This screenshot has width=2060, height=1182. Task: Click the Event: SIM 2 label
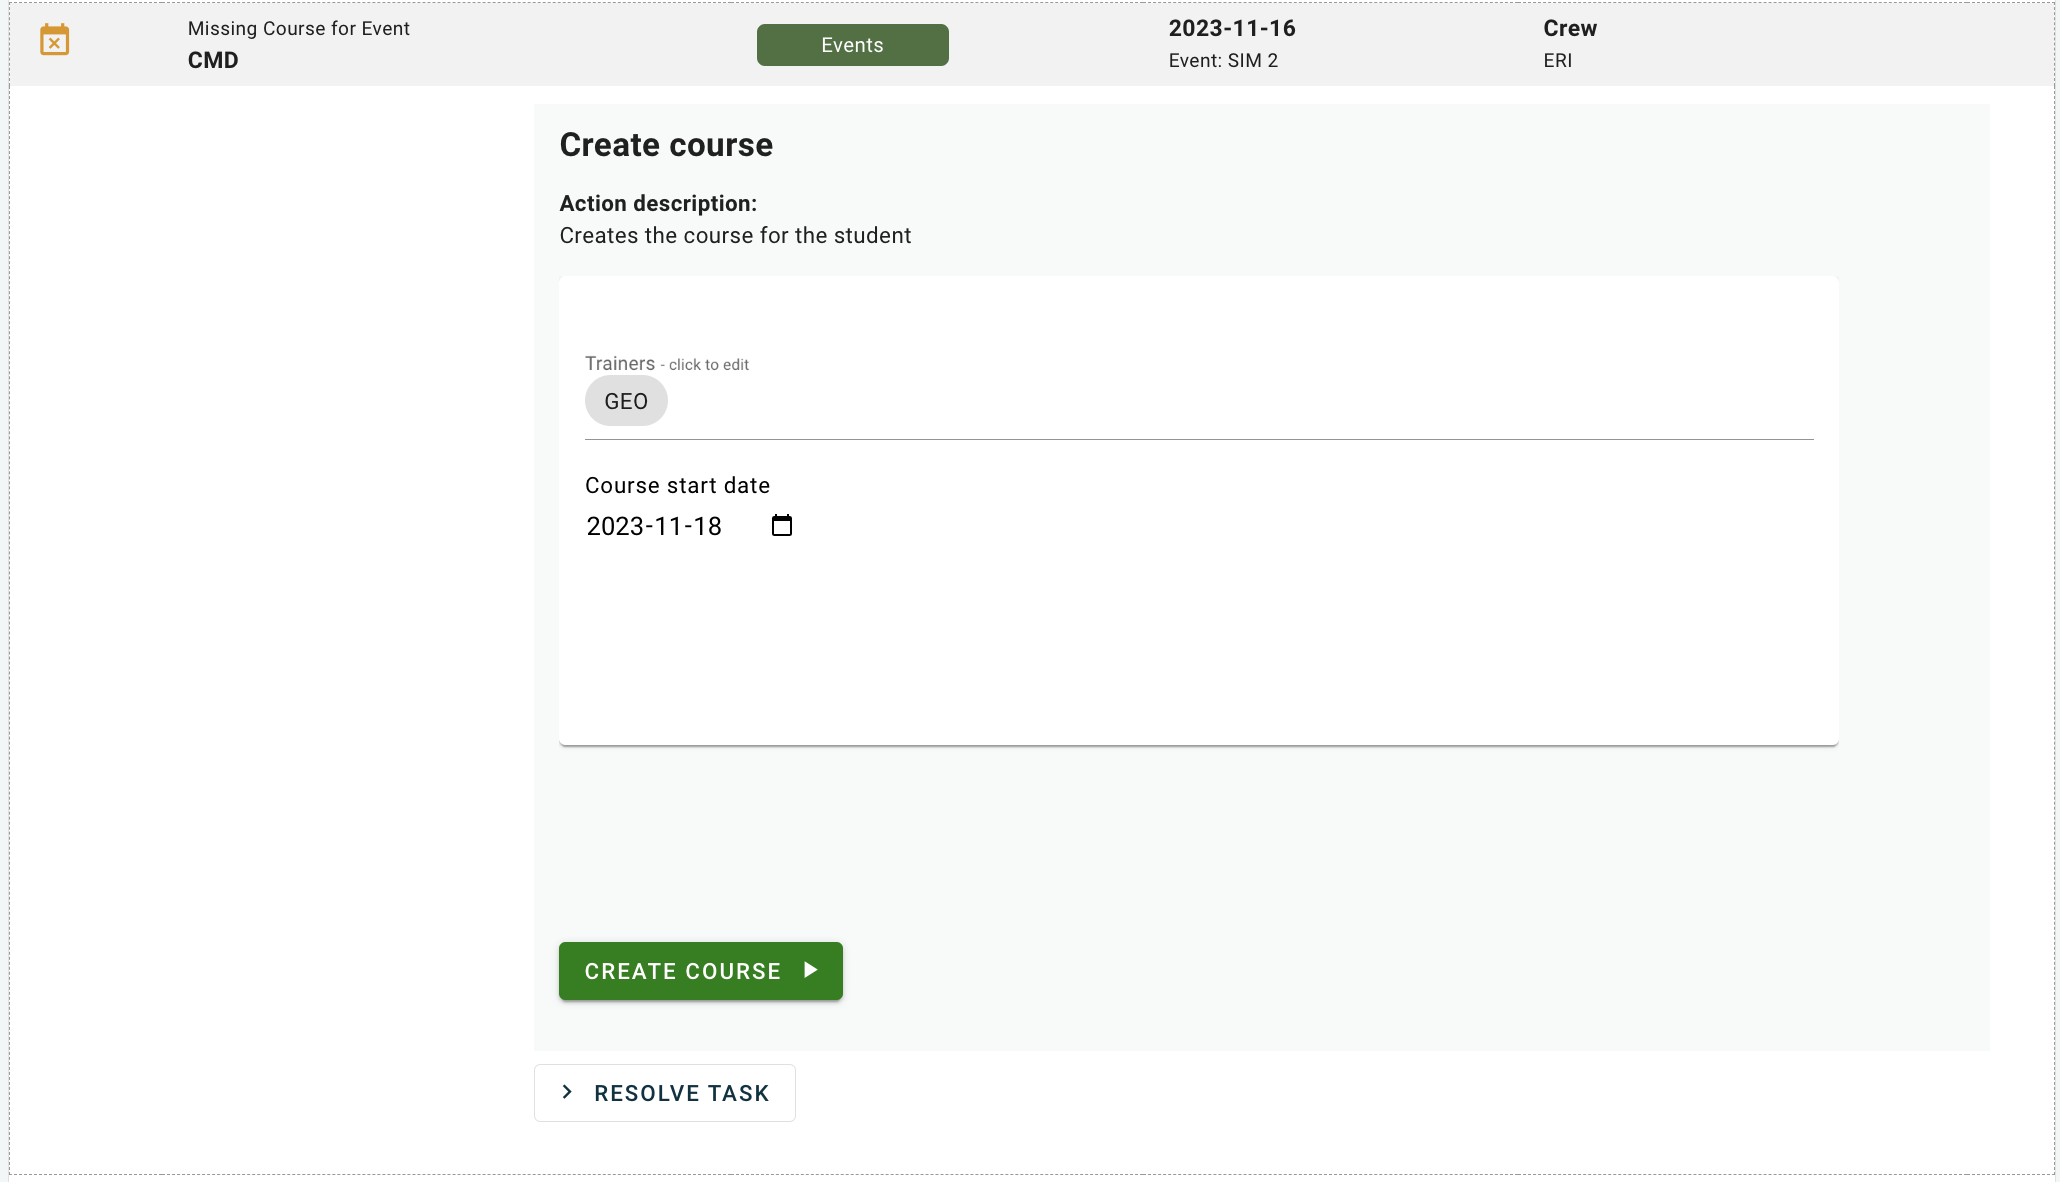[1222, 61]
